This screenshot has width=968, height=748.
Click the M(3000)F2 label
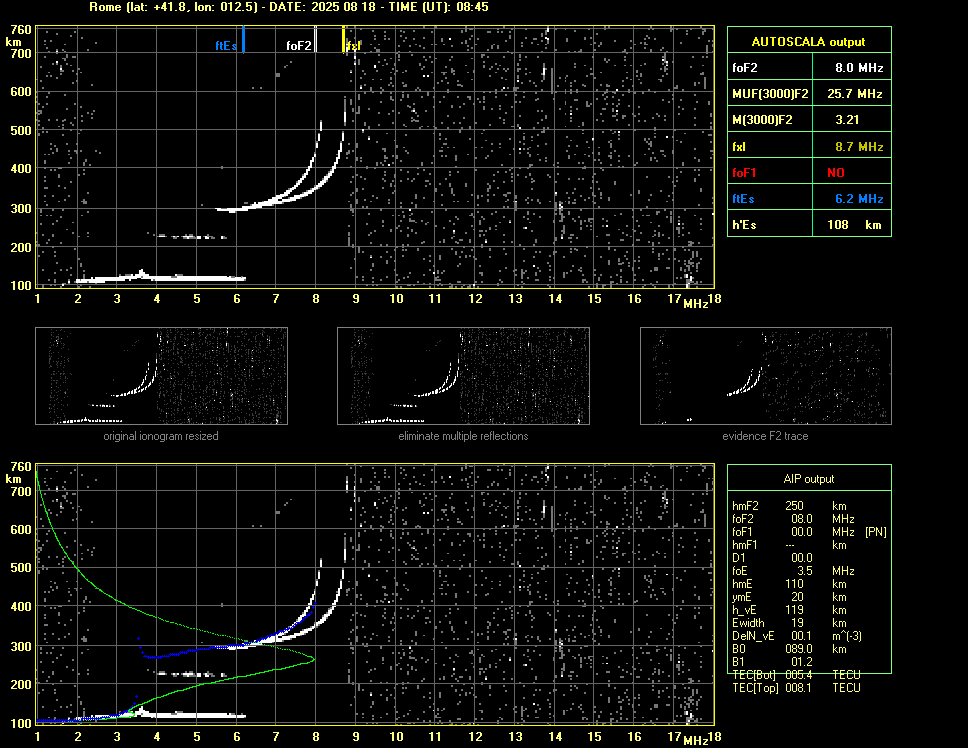tap(762, 120)
